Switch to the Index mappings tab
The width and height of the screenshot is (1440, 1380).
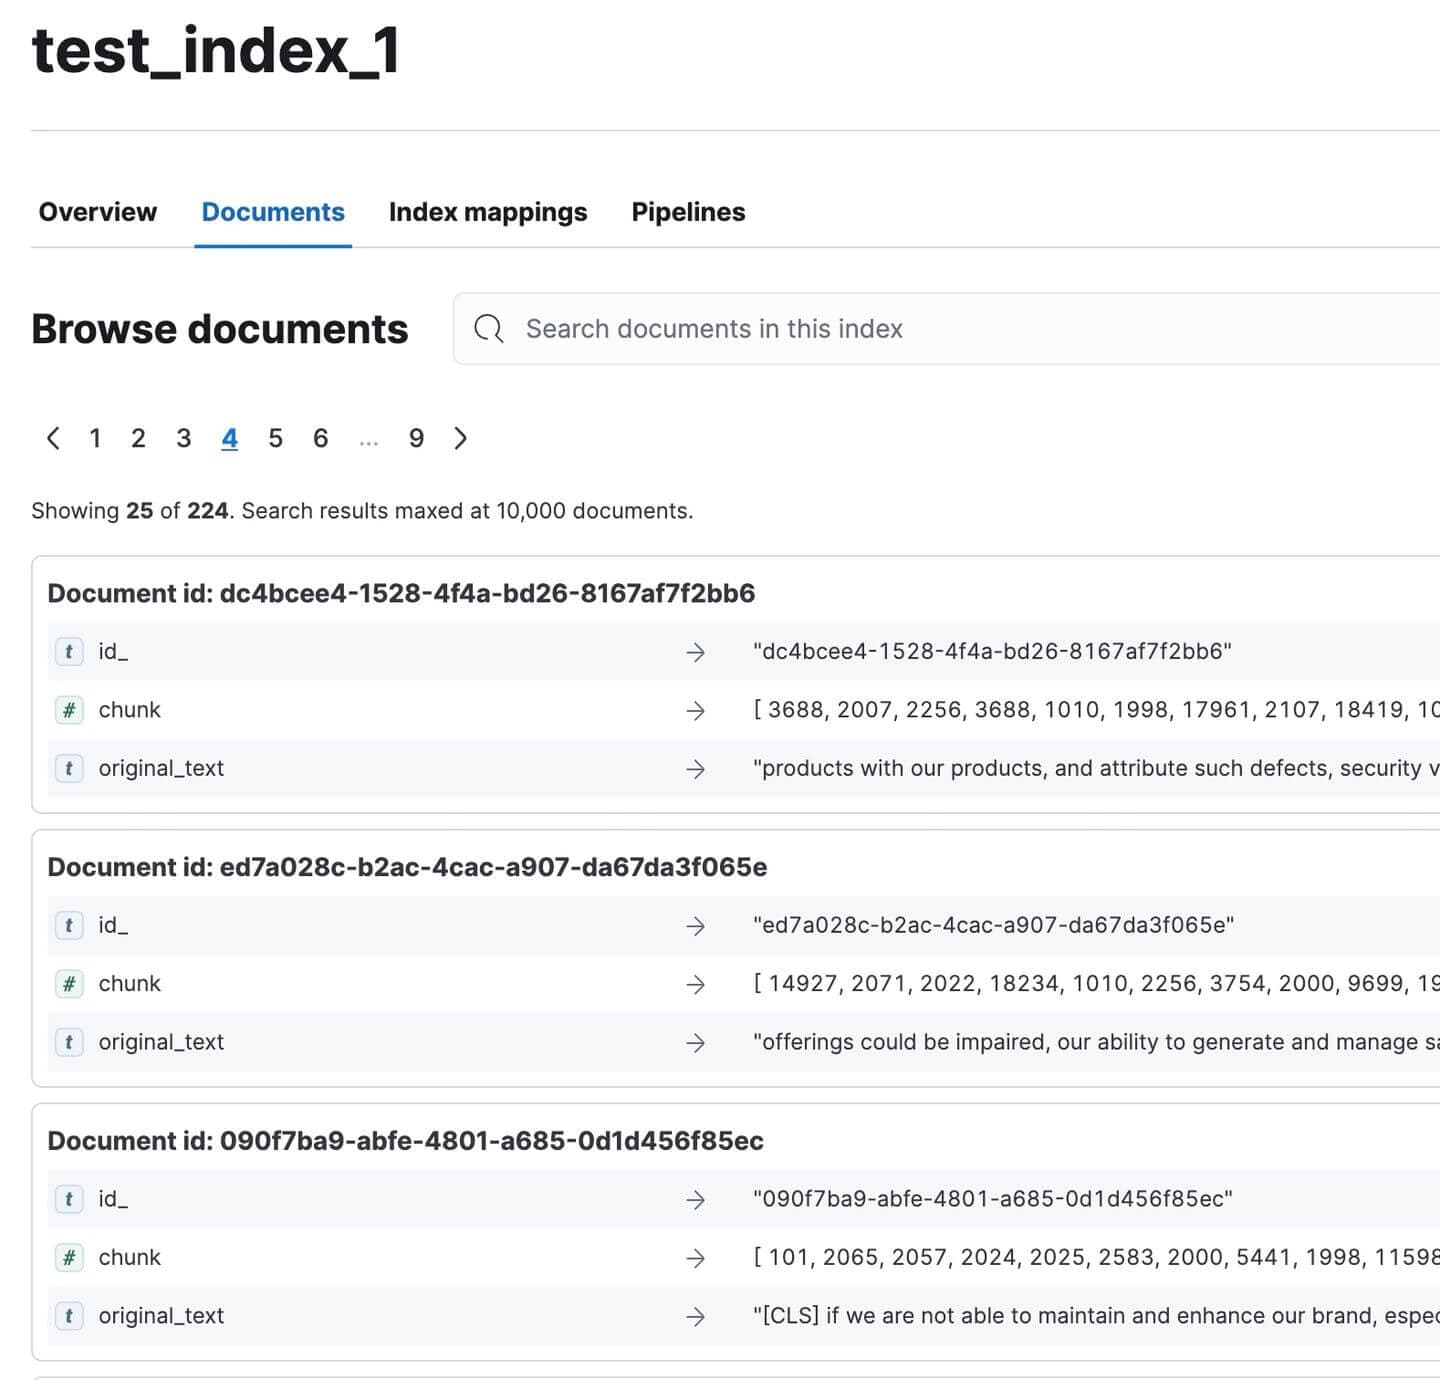(488, 211)
